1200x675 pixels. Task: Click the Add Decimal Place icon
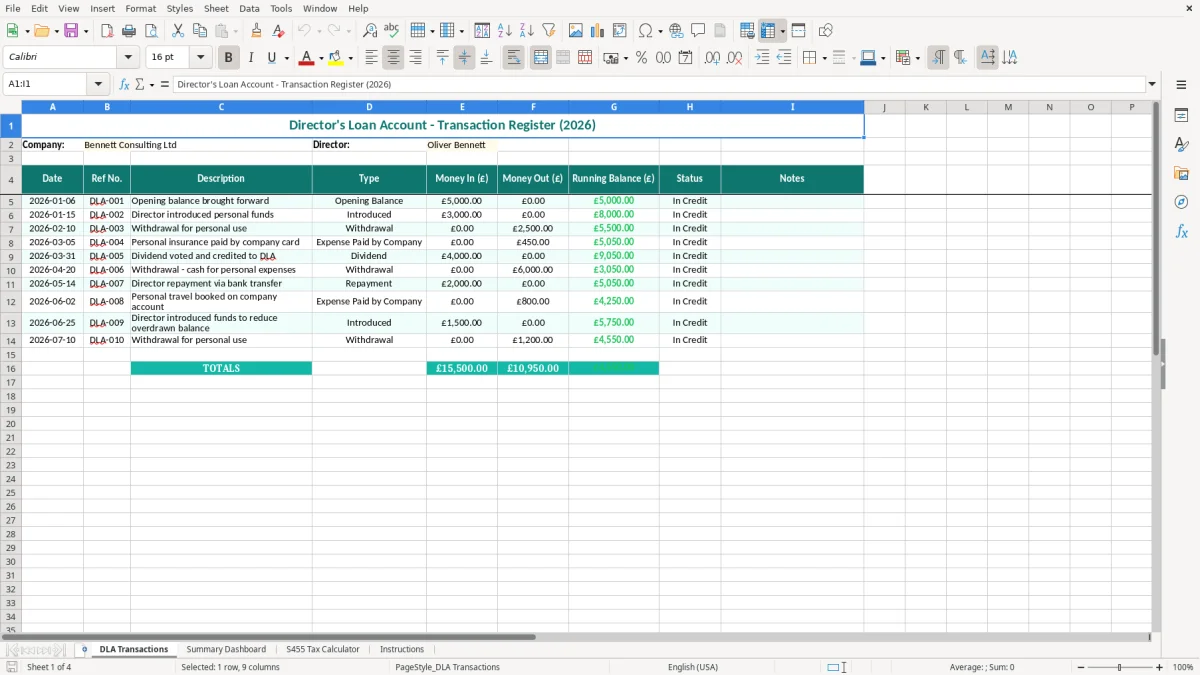tap(712, 58)
